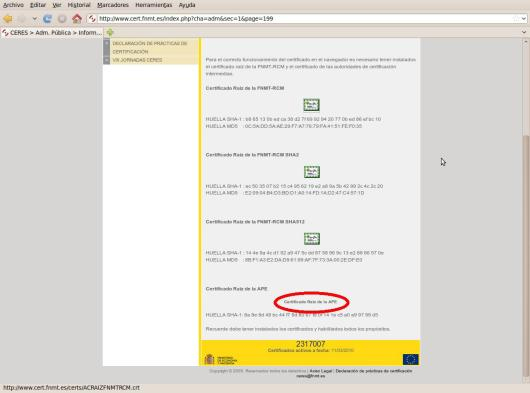Click the Certificado Raíz de la FNMT-RCM SHA2 heading
530x393 pixels.
(x=252, y=155)
